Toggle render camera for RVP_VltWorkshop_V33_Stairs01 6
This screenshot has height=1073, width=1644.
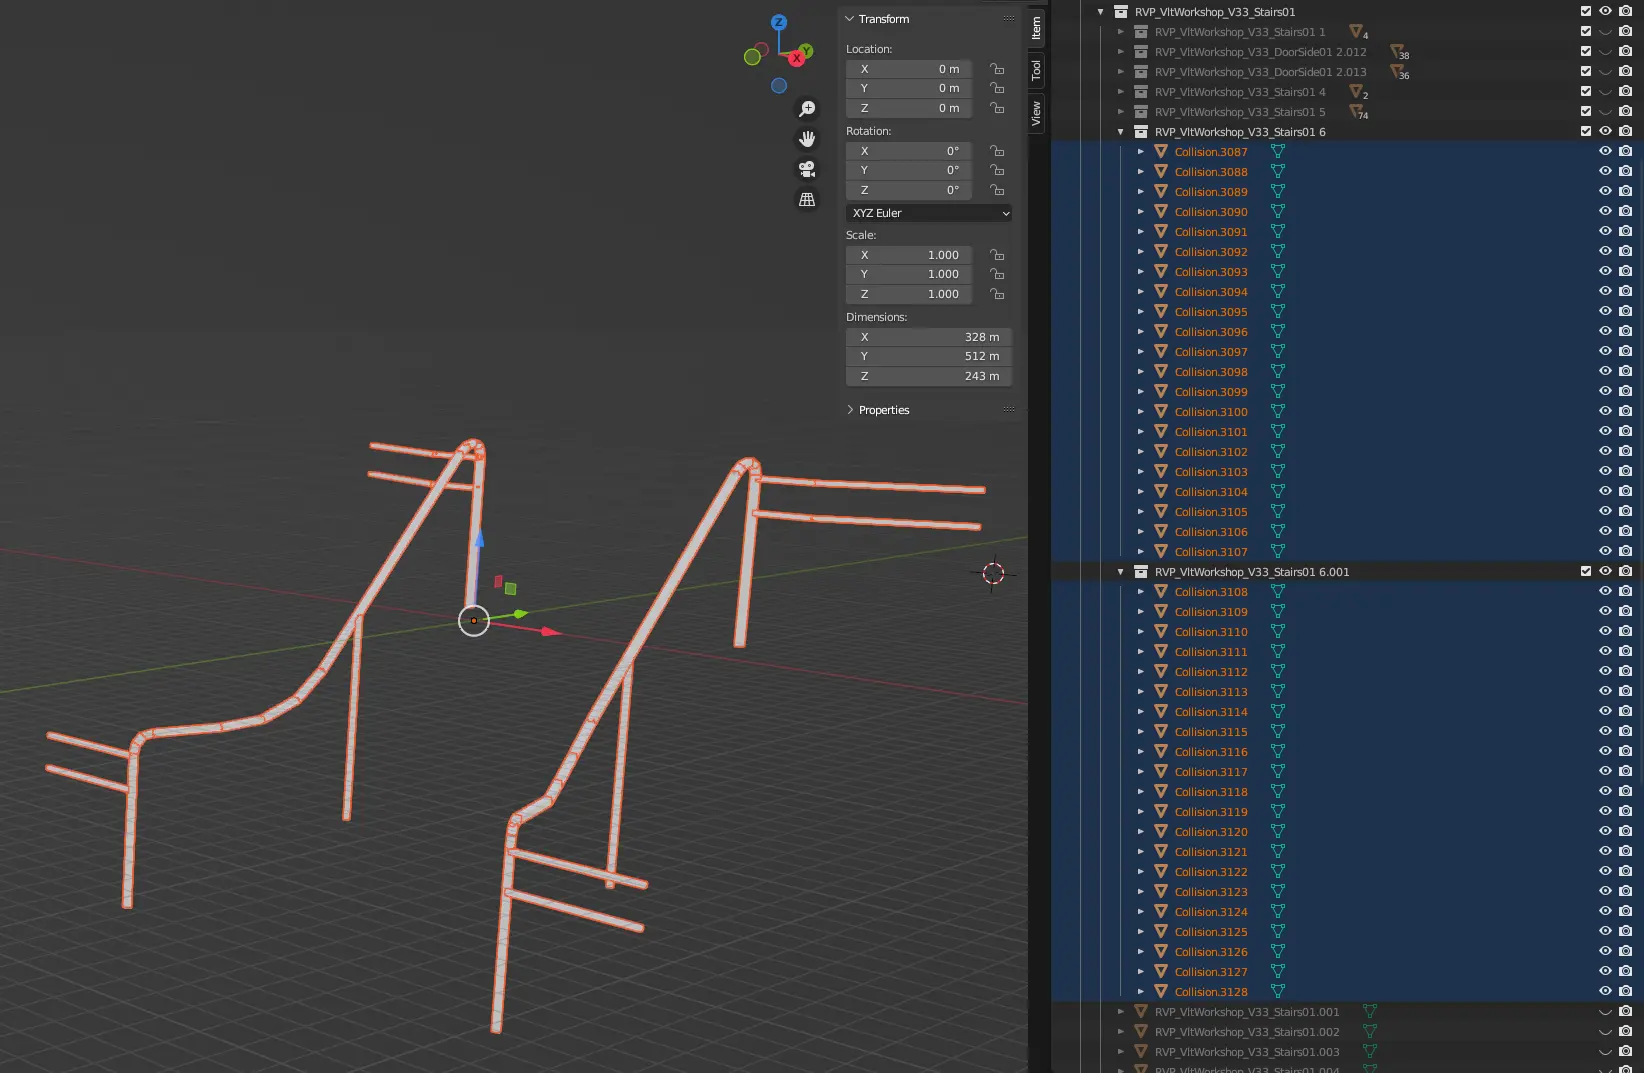[x=1625, y=131]
